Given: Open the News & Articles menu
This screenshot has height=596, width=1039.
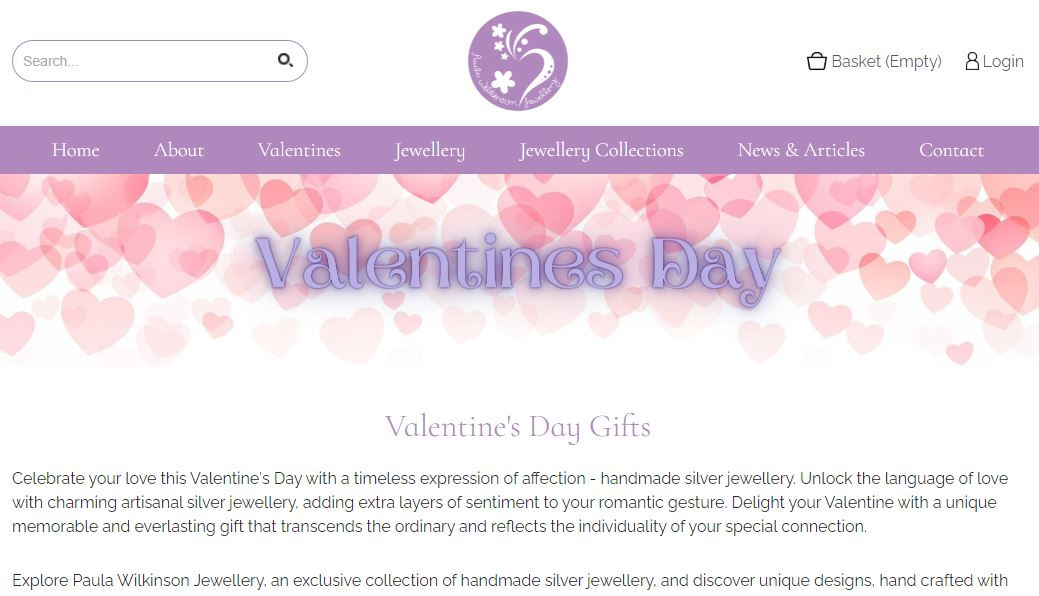Looking at the screenshot, I should point(801,150).
